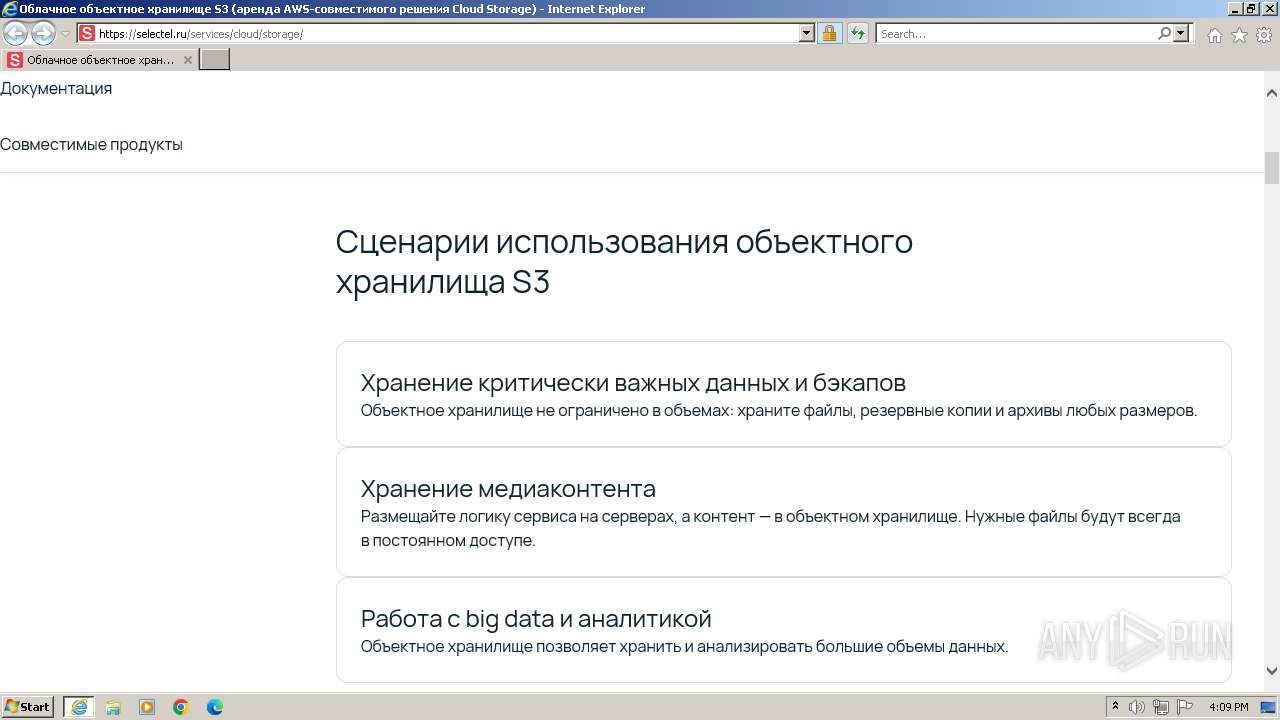Click the vertical scrollbar thumb
Screen dimensions: 1280x720
pos(1272,167)
